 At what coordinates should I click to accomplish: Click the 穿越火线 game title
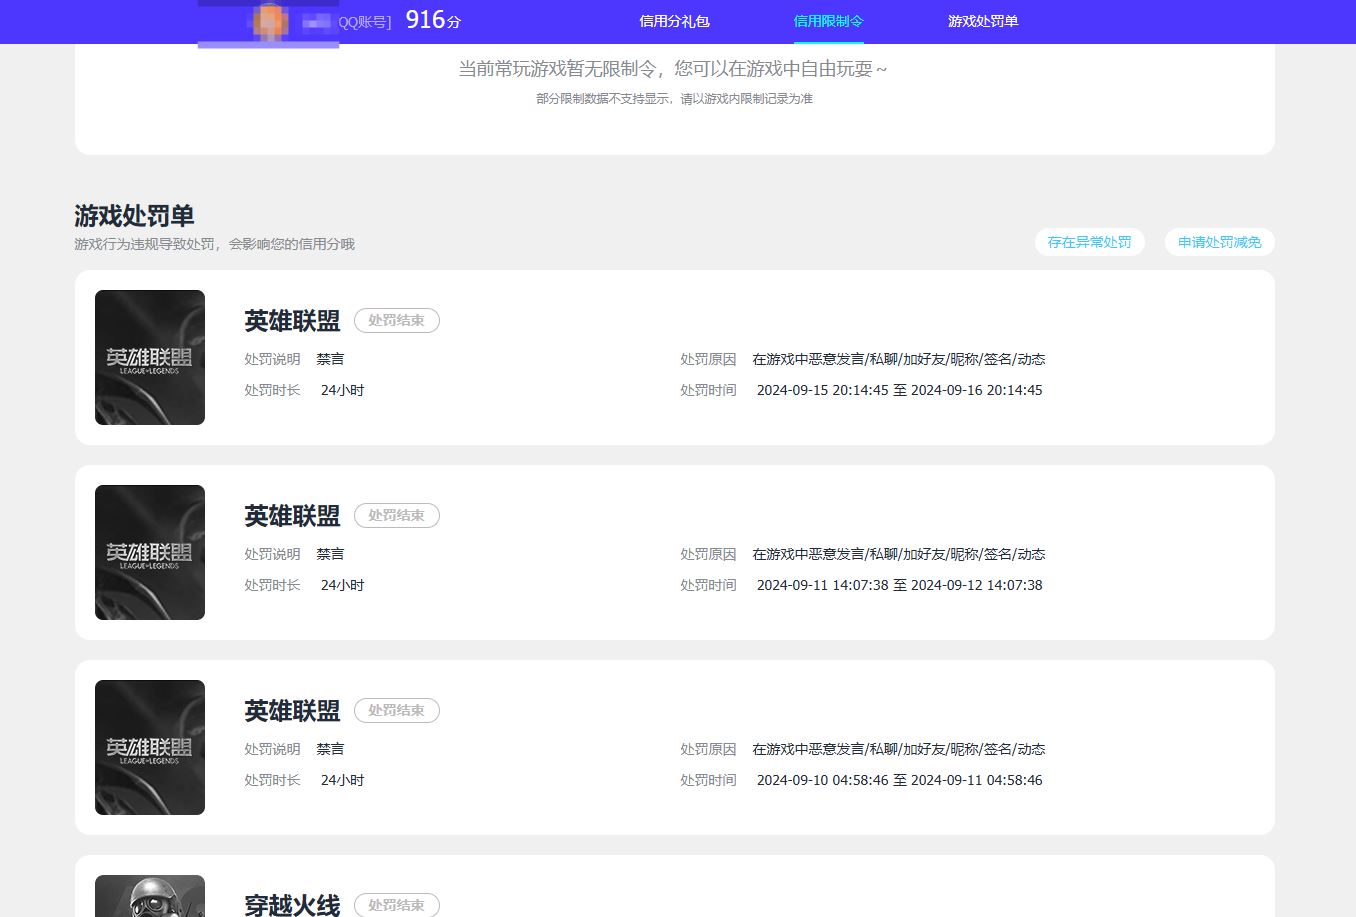click(x=292, y=905)
